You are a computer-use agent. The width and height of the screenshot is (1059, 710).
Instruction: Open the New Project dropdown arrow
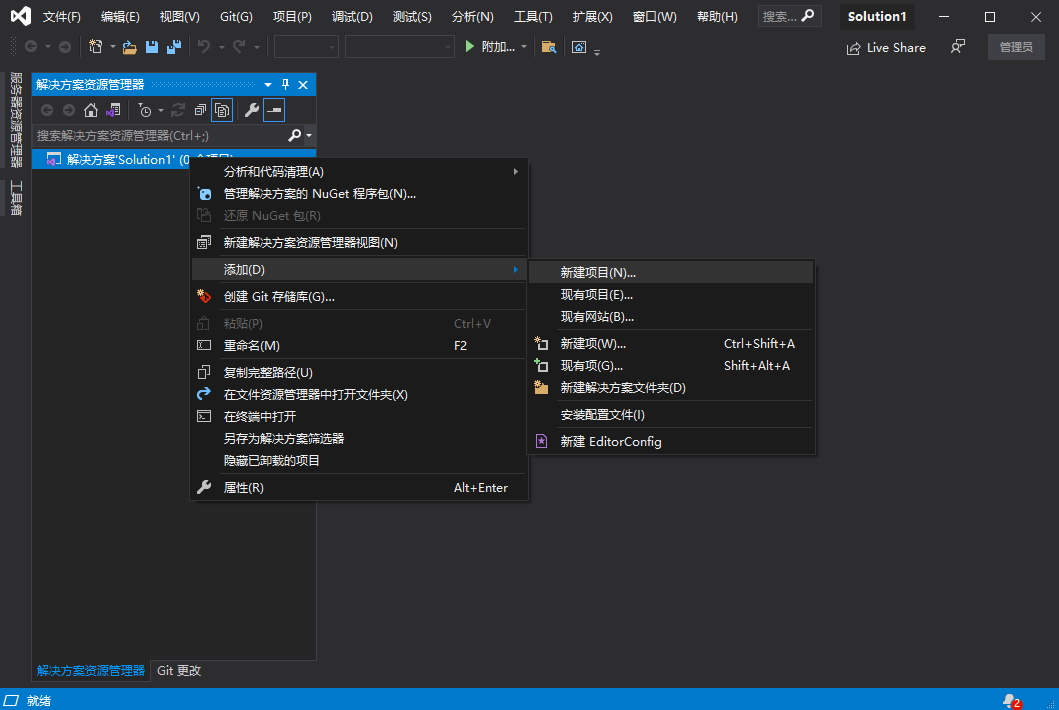pyautogui.click(x=113, y=47)
